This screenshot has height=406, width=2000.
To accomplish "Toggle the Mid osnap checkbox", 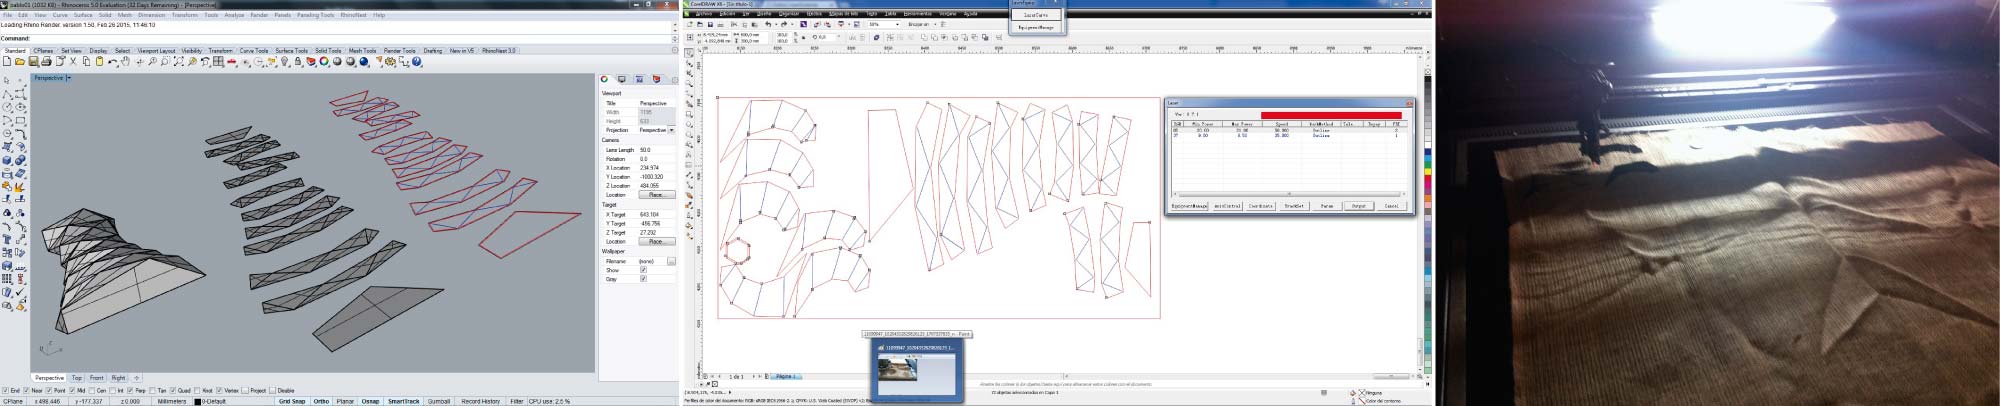I will pyautogui.click(x=72, y=390).
